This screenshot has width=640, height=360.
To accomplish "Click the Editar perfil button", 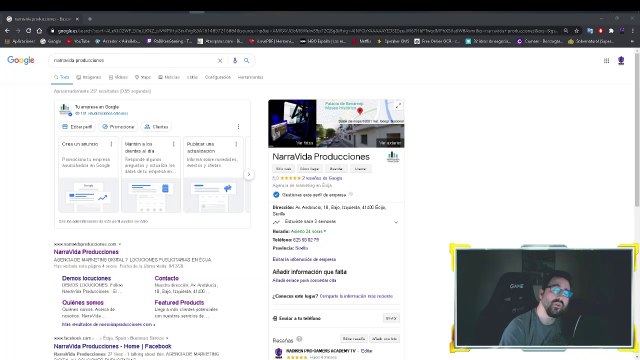I will [x=77, y=127].
